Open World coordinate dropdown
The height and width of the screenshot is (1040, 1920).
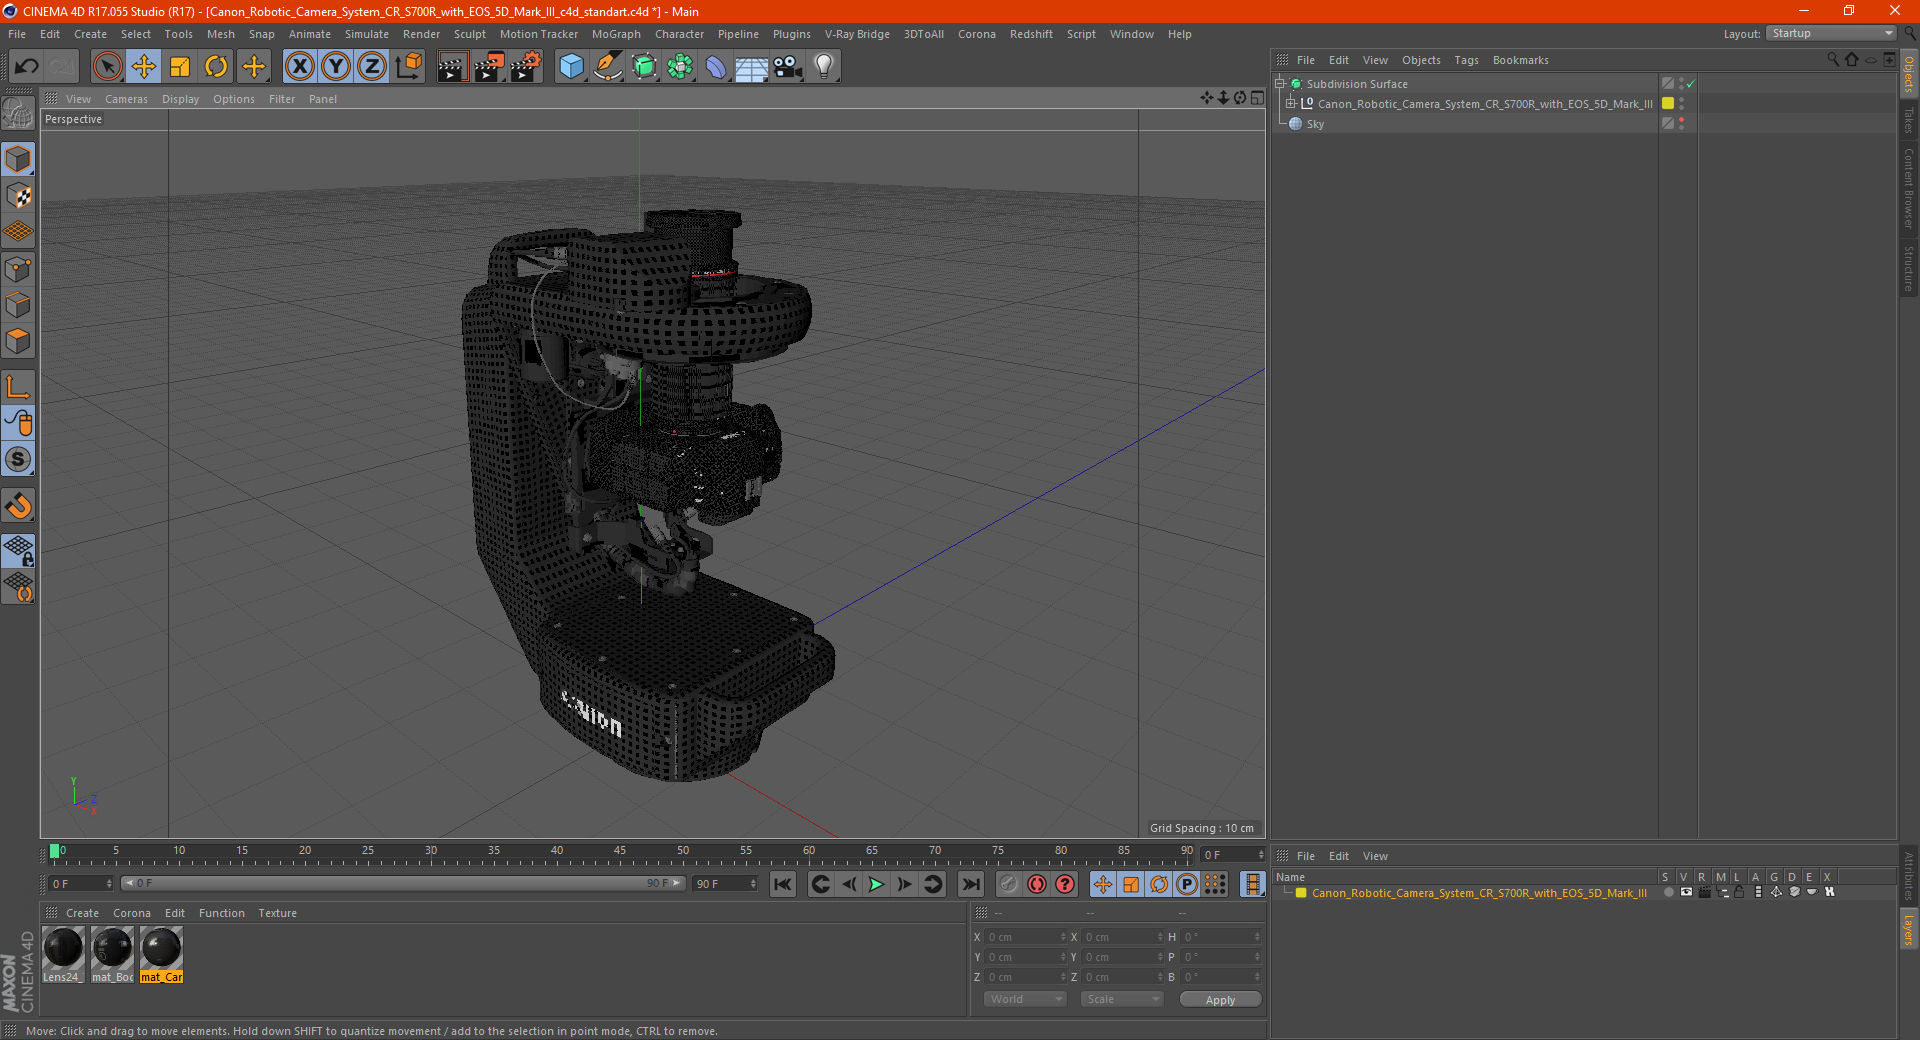click(1025, 999)
